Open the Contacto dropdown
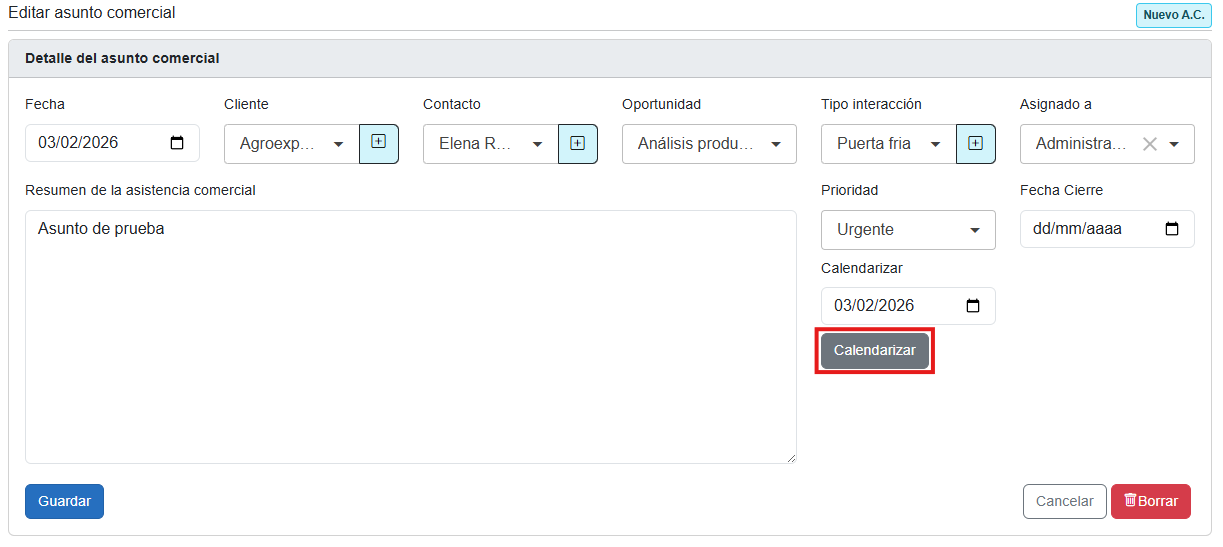Screen dimensions: 1223x547 537,144
